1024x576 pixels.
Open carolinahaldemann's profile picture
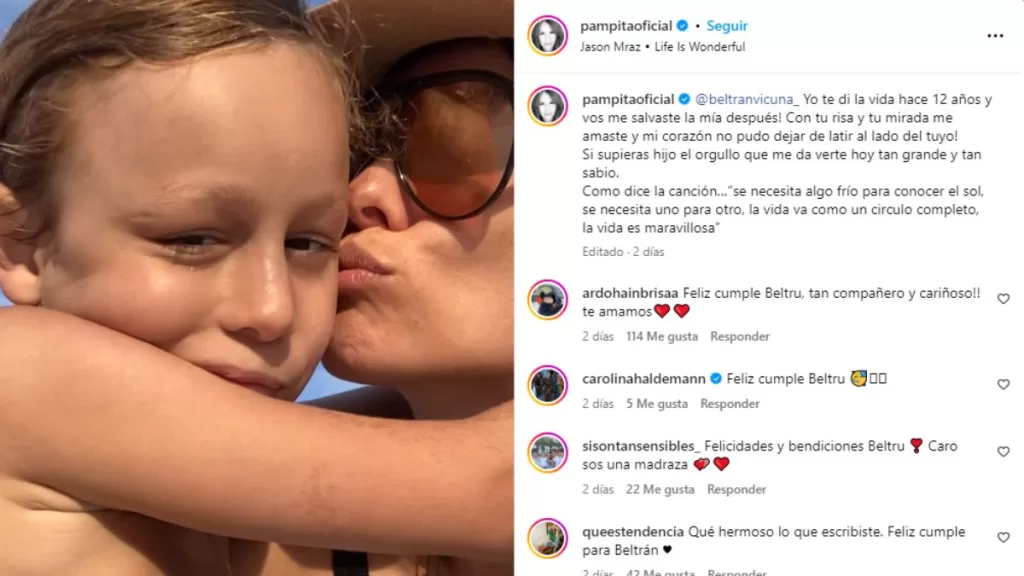coord(547,385)
